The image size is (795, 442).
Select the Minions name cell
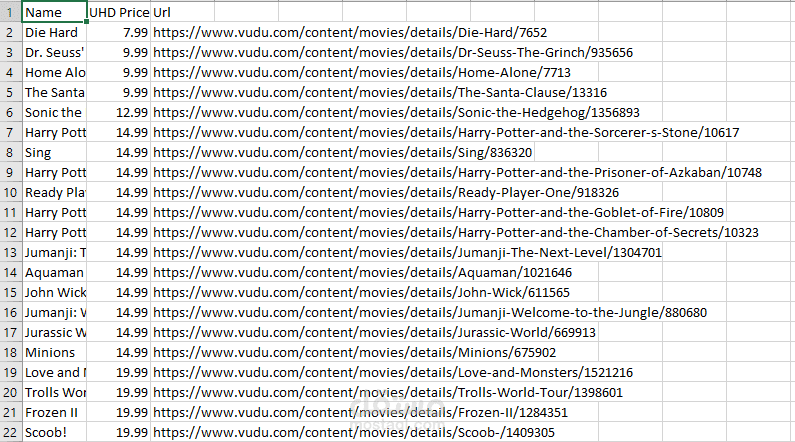54,352
